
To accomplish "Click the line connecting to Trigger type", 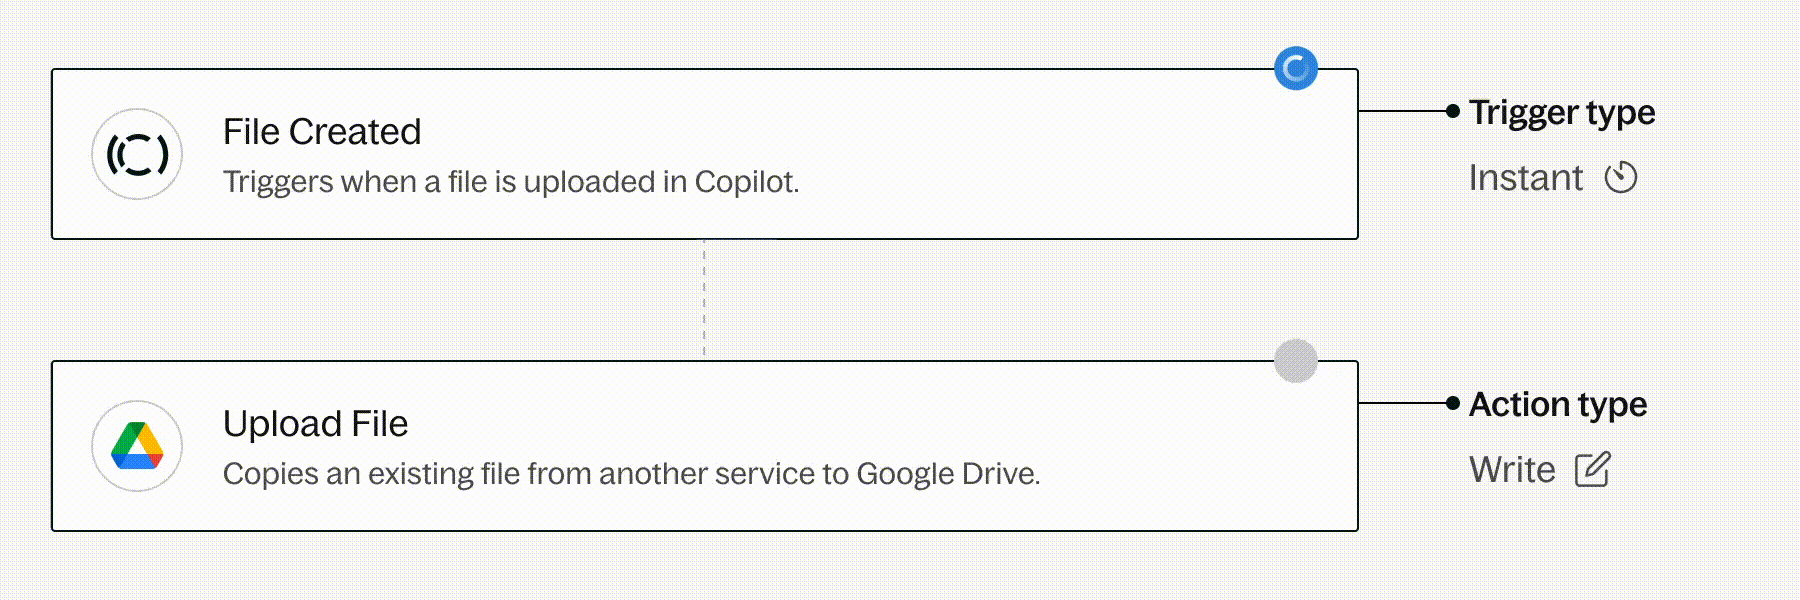I will [x=1403, y=111].
